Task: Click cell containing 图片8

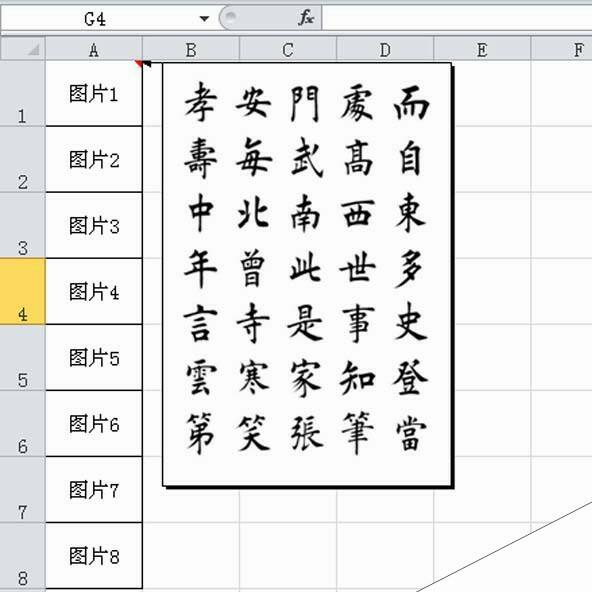Action: 94,555
